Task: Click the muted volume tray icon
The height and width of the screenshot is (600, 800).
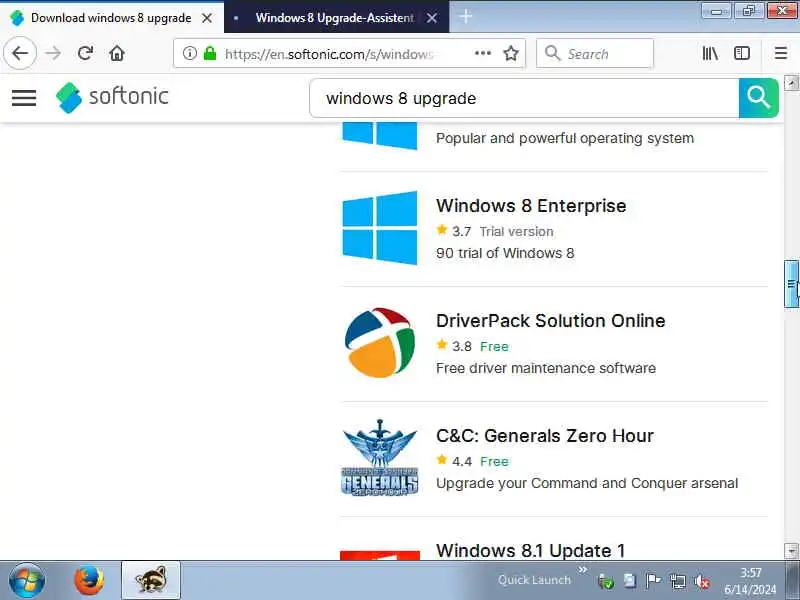Action: point(702,582)
